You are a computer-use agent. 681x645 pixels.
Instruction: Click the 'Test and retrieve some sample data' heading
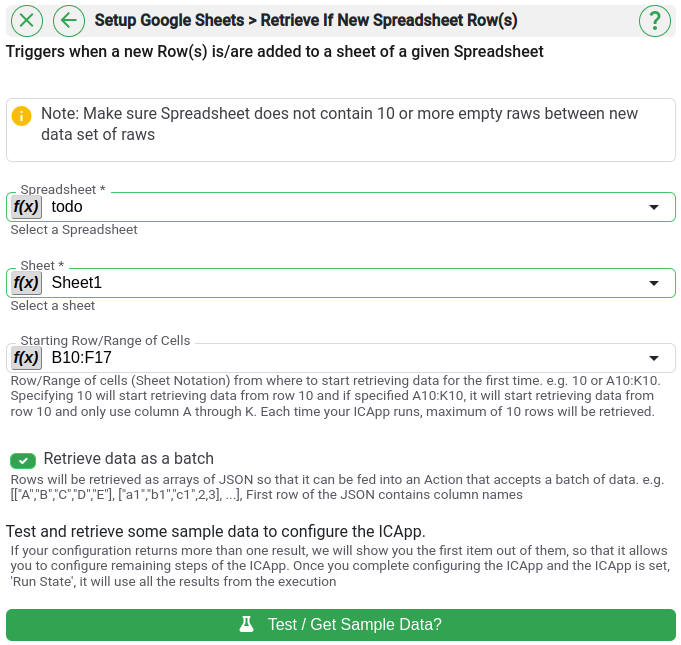click(215, 531)
